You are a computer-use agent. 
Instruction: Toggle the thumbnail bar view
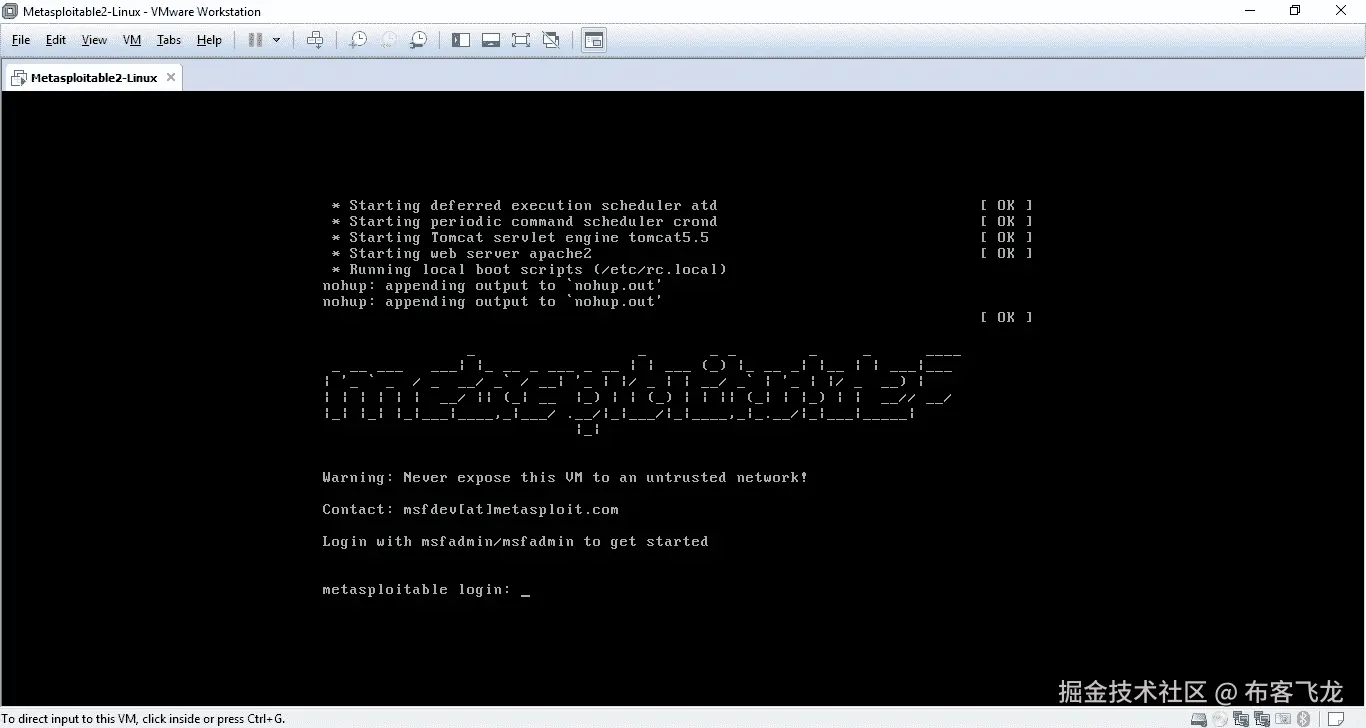point(491,40)
